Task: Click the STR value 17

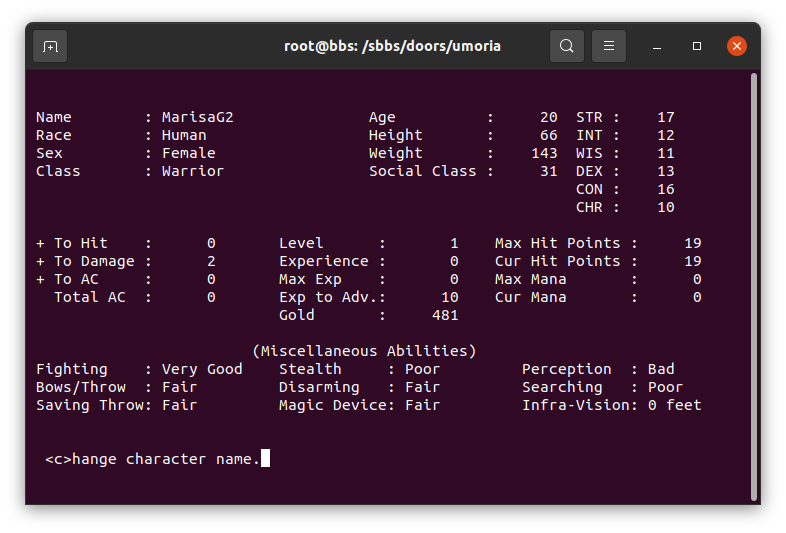Action: (666, 117)
